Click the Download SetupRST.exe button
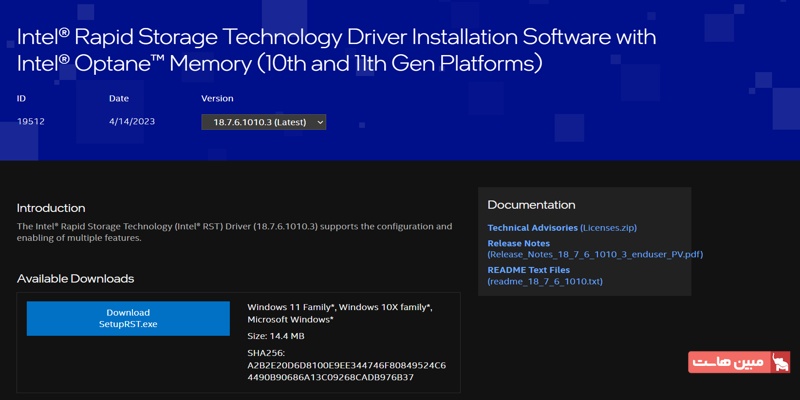 128,318
